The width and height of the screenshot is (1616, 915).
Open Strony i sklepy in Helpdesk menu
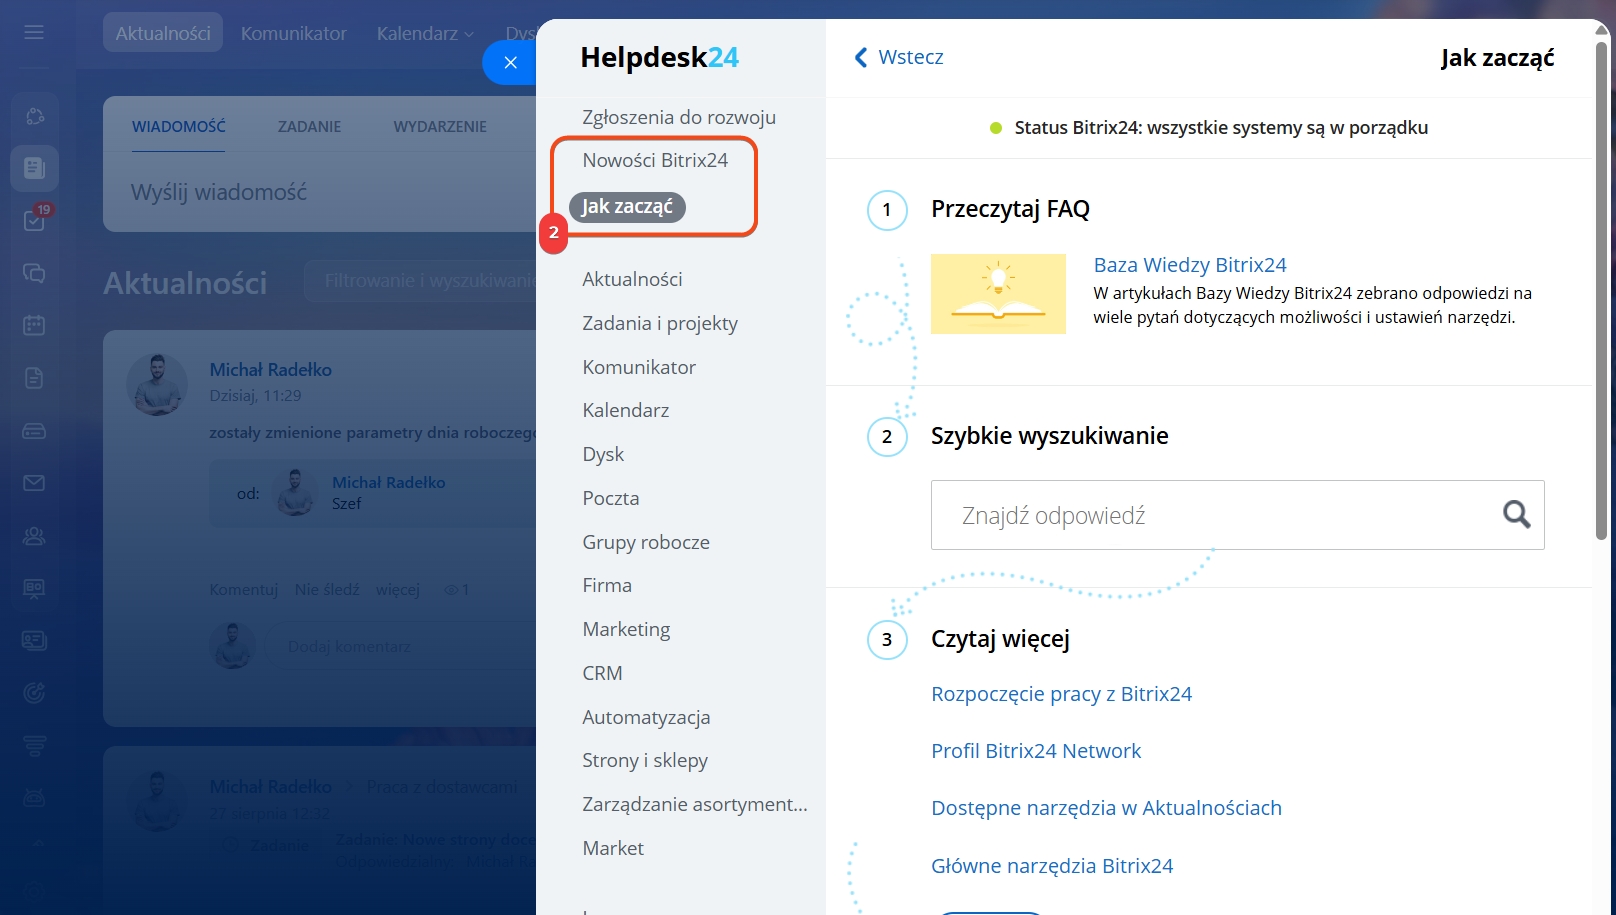[x=645, y=760]
